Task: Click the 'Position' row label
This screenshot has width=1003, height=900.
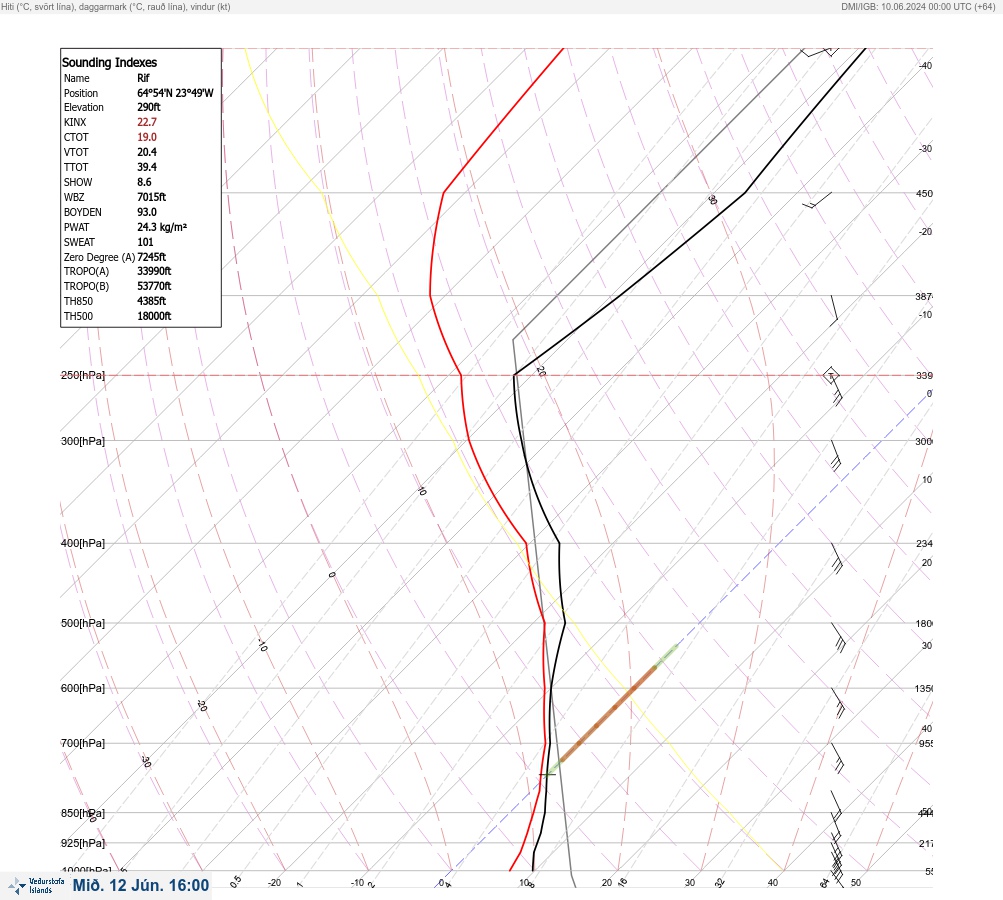Action: 81,93
